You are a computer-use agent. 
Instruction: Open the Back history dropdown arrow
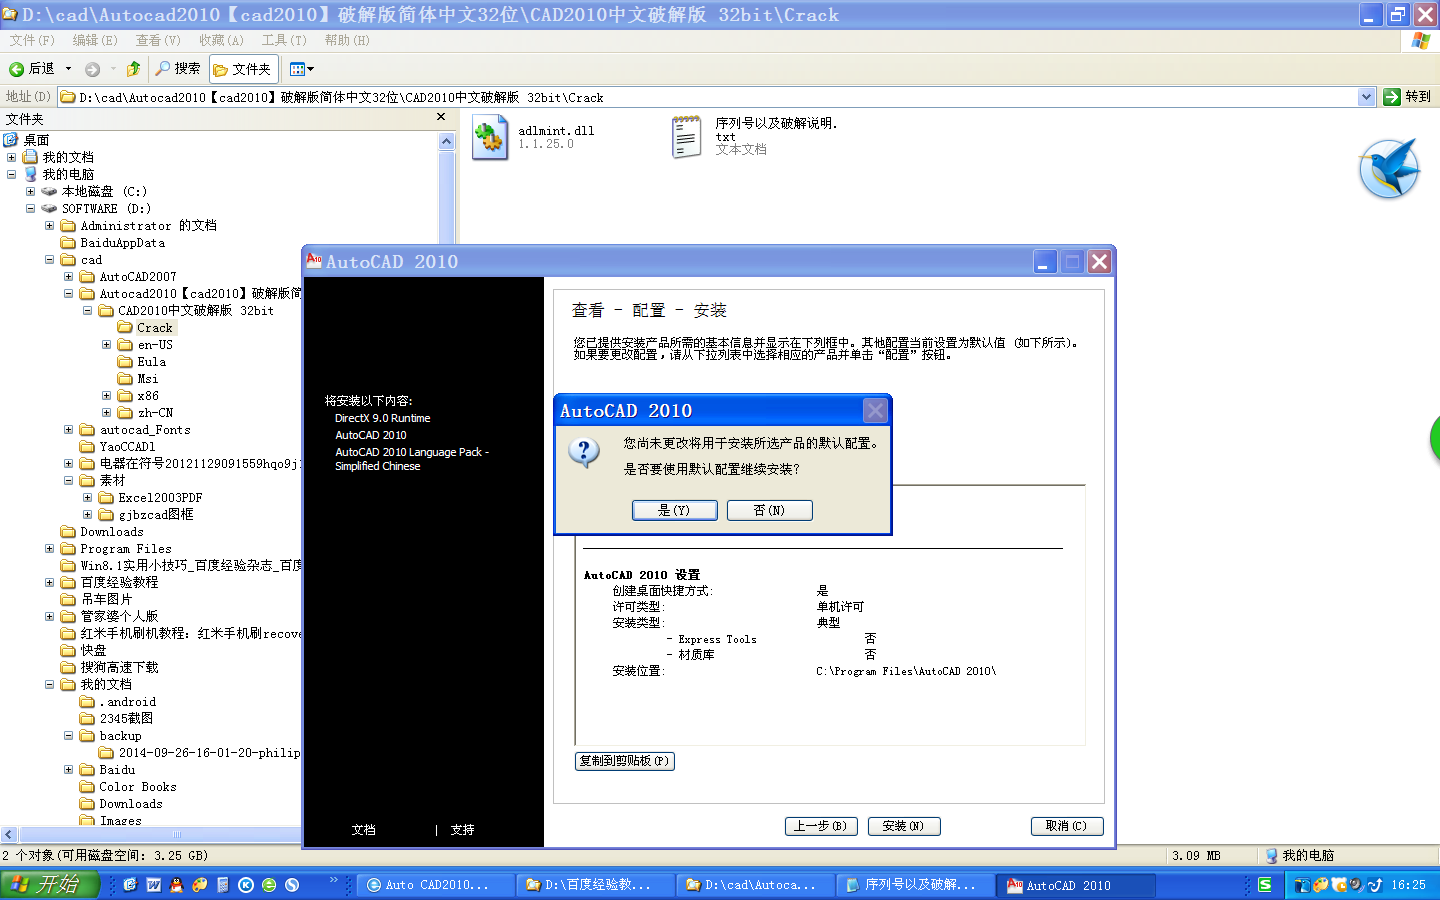pos(68,69)
